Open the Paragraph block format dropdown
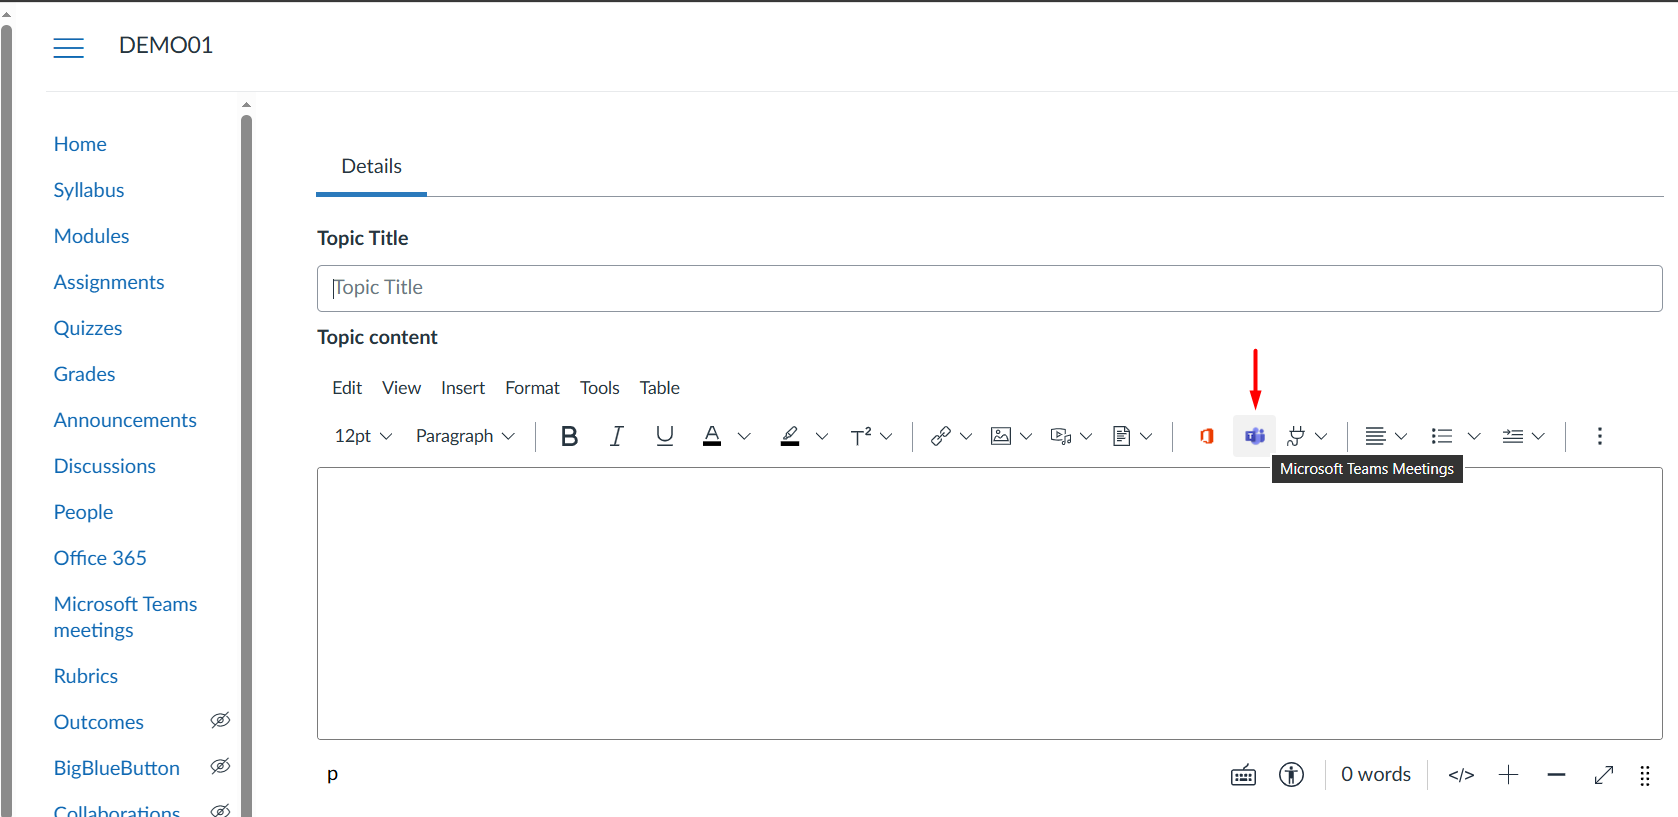Screen dimensions: 1678x817 pyautogui.click(x=465, y=436)
